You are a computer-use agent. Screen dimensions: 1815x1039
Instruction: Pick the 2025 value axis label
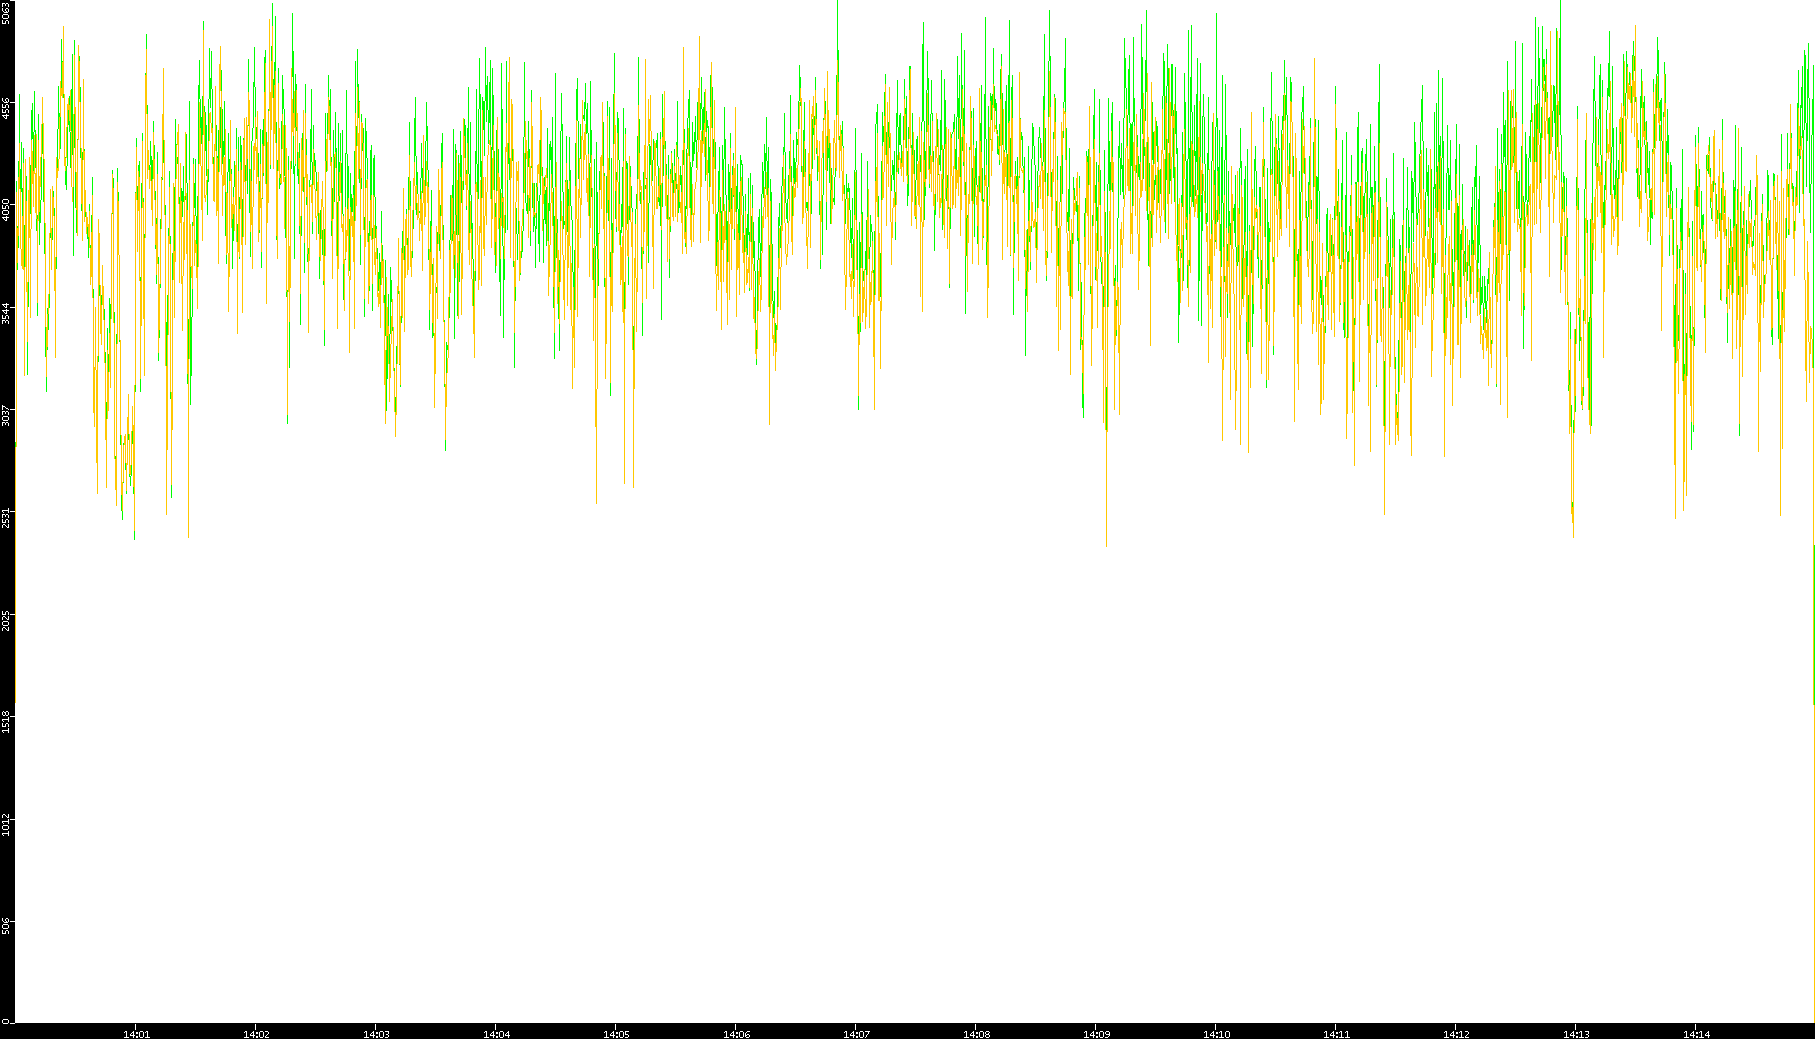pyautogui.click(x=6, y=620)
